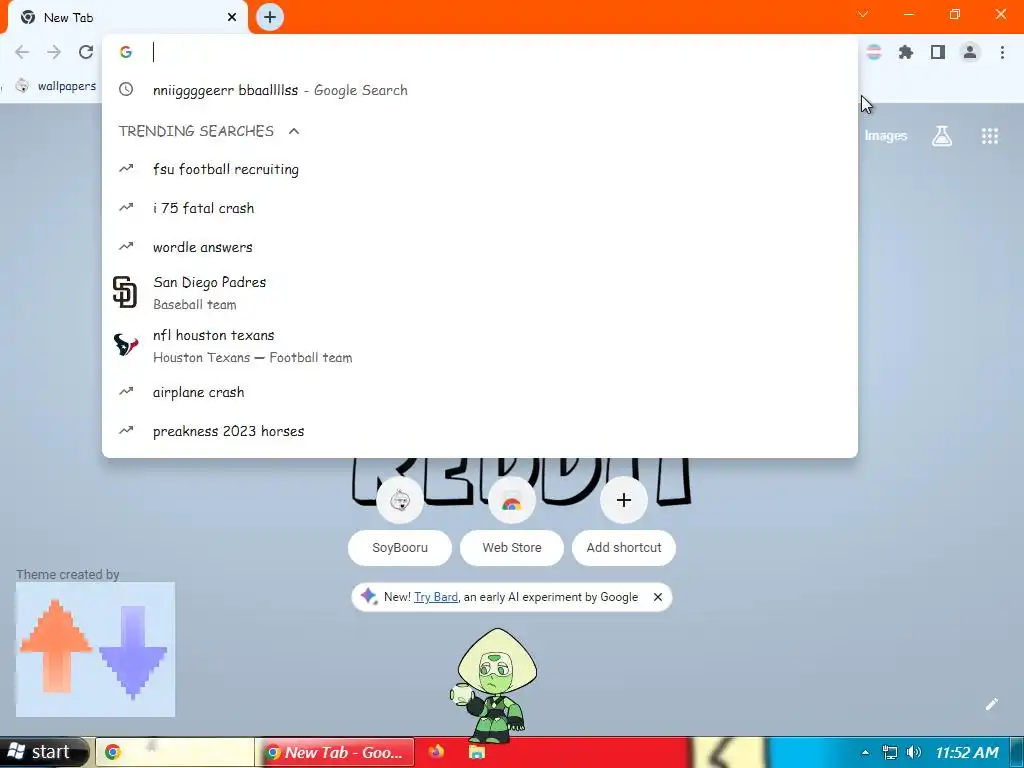Launch Firefox from the taskbar
The image size is (1024, 768).
point(436,752)
